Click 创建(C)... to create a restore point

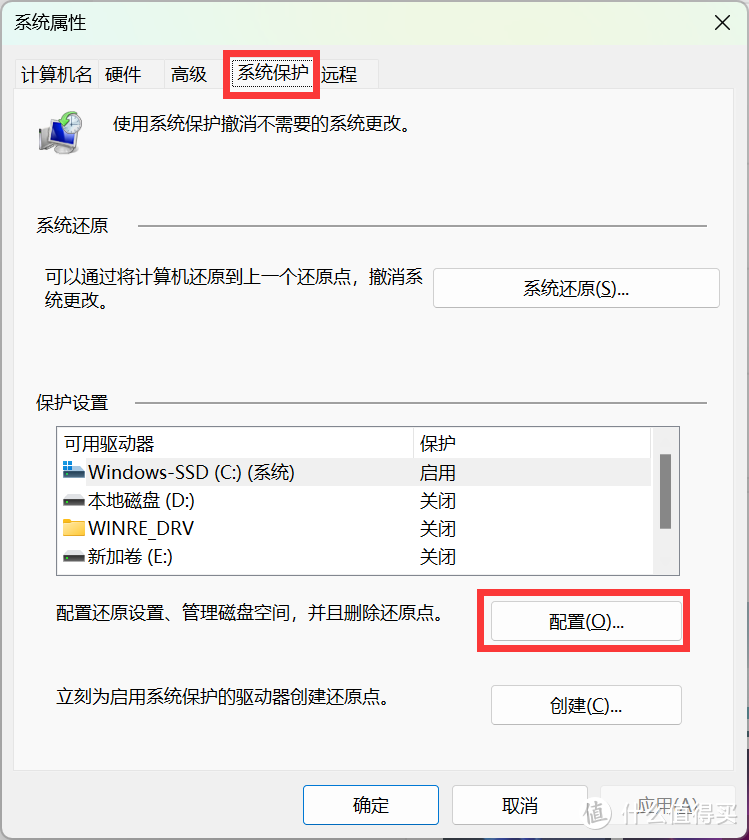(x=586, y=705)
